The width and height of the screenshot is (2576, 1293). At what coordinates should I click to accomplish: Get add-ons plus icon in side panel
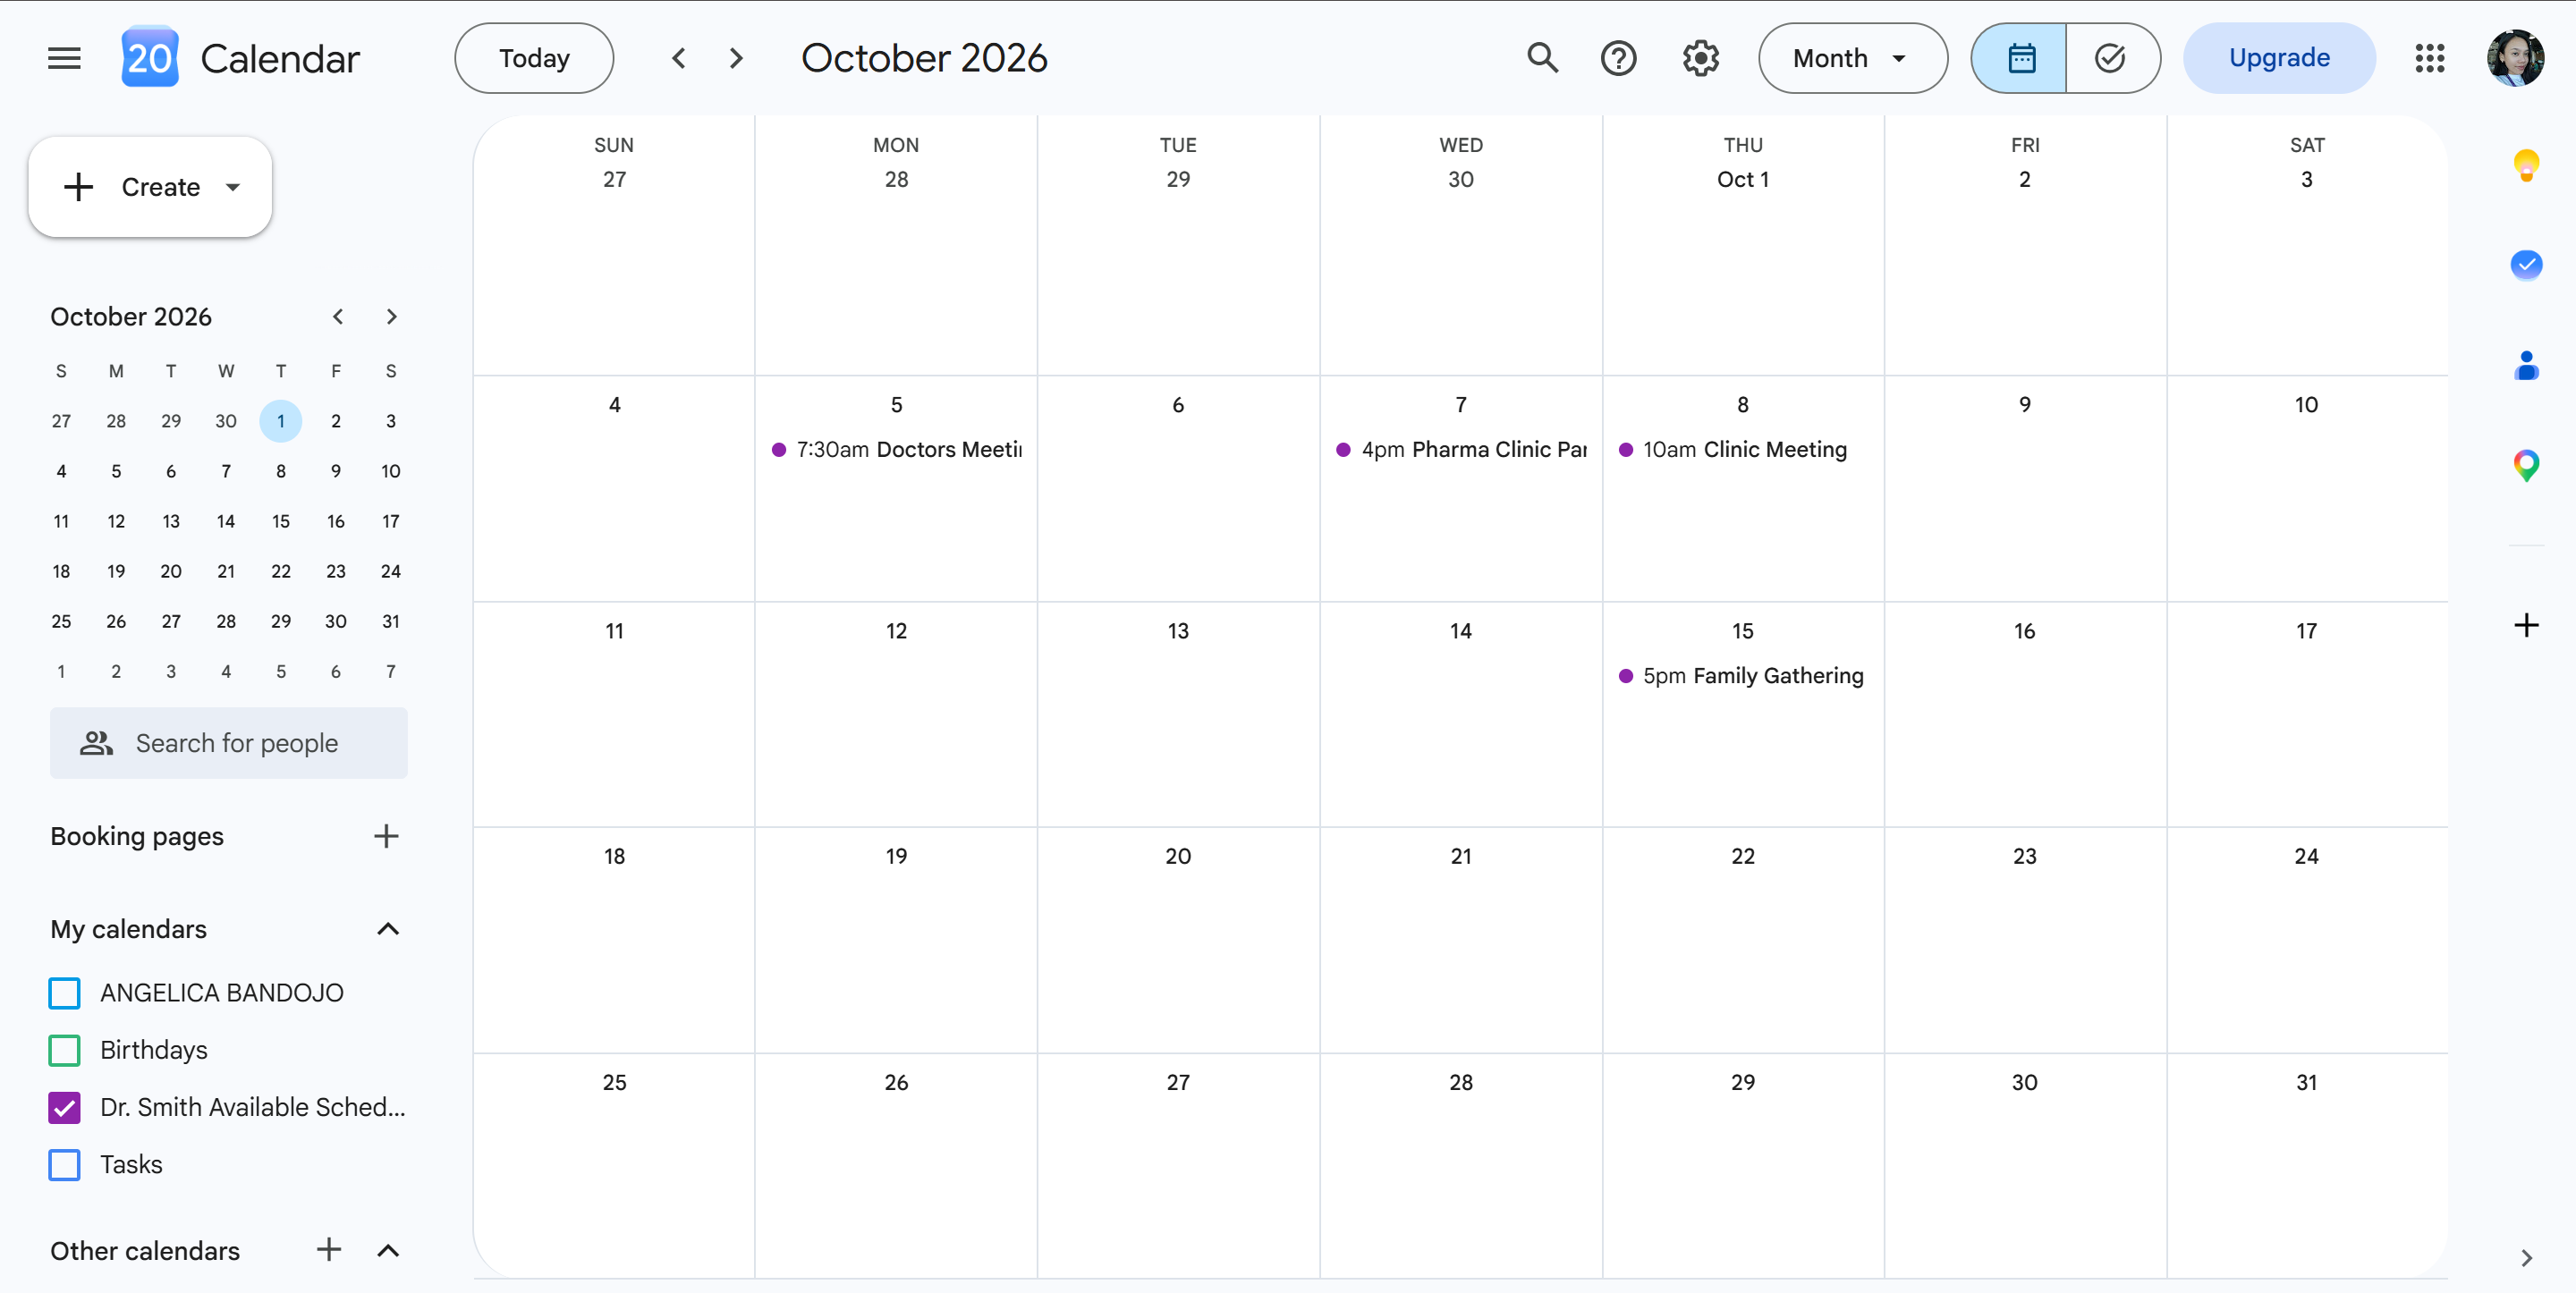(2526, 625)
